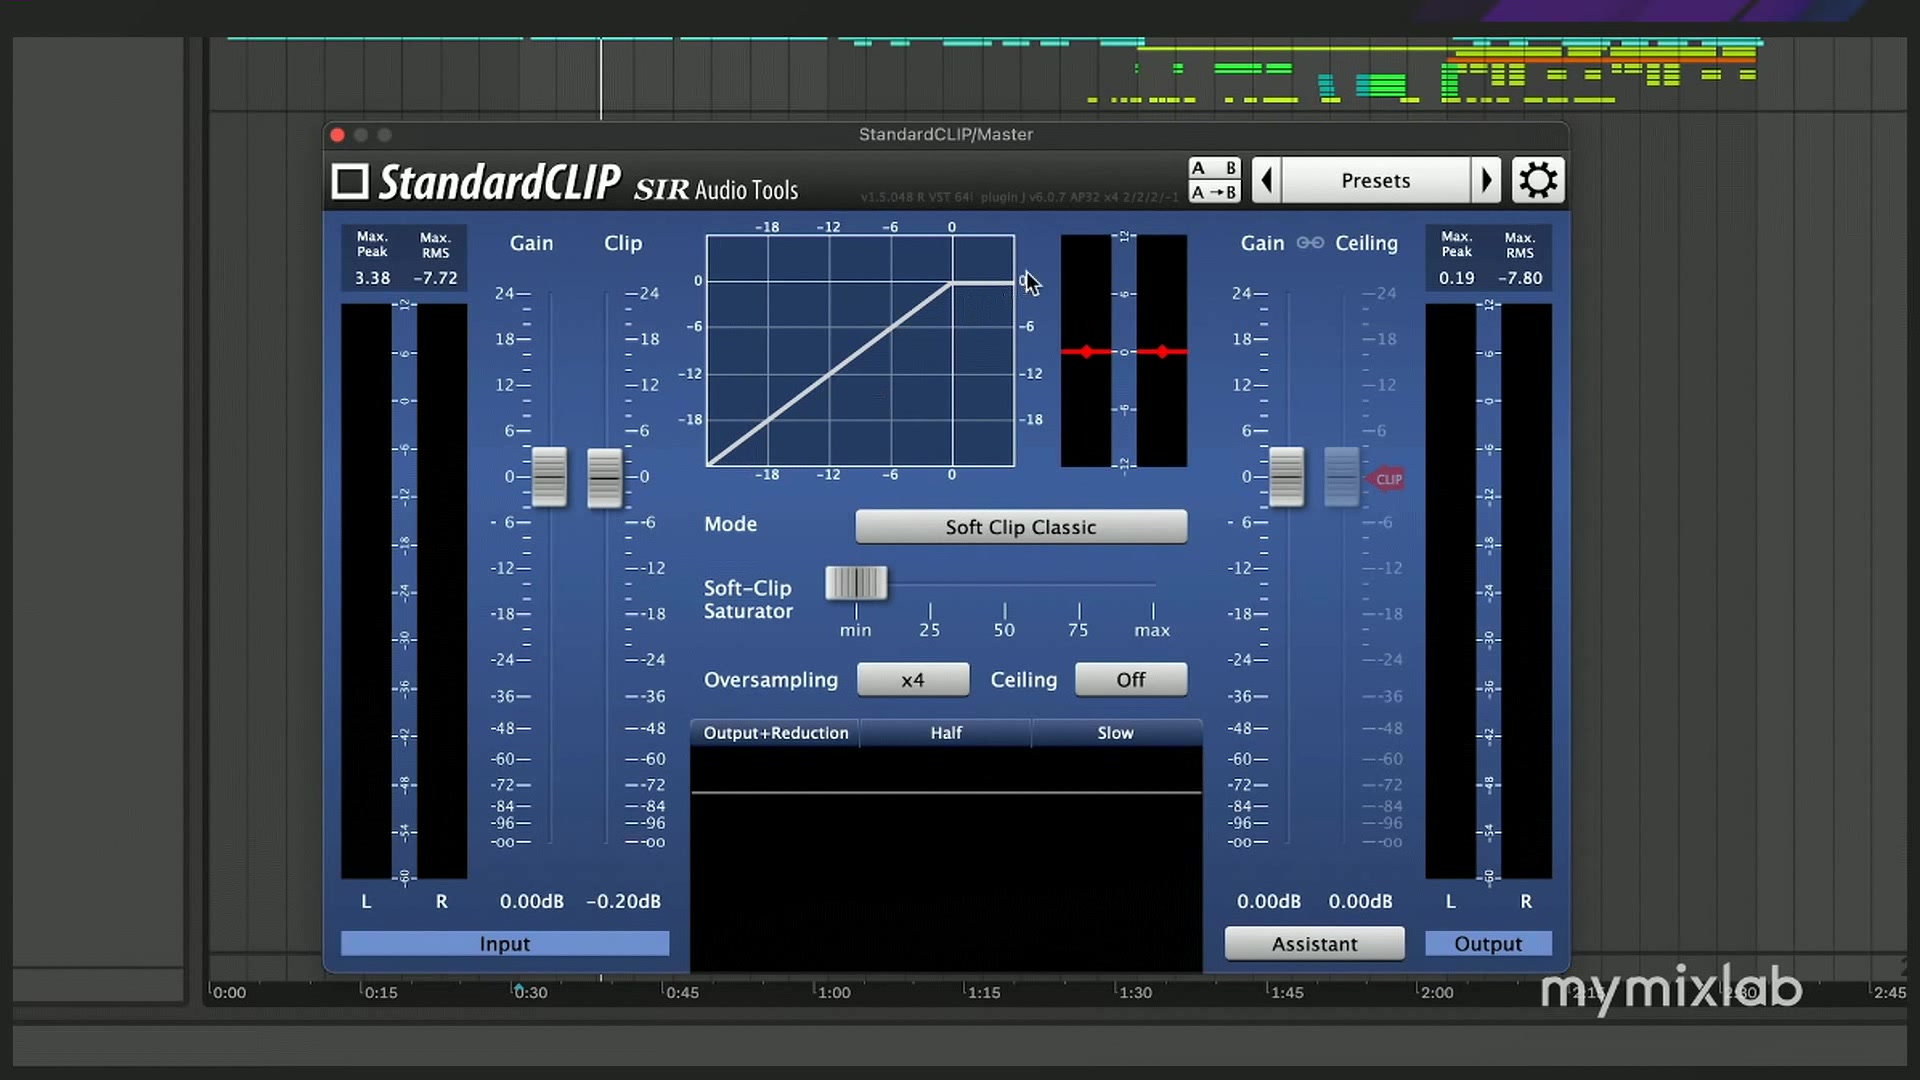The image size is (1920, 1080).
Task: Click the Soft-Clip Saturator slider knob
Action: pos(856,582)
